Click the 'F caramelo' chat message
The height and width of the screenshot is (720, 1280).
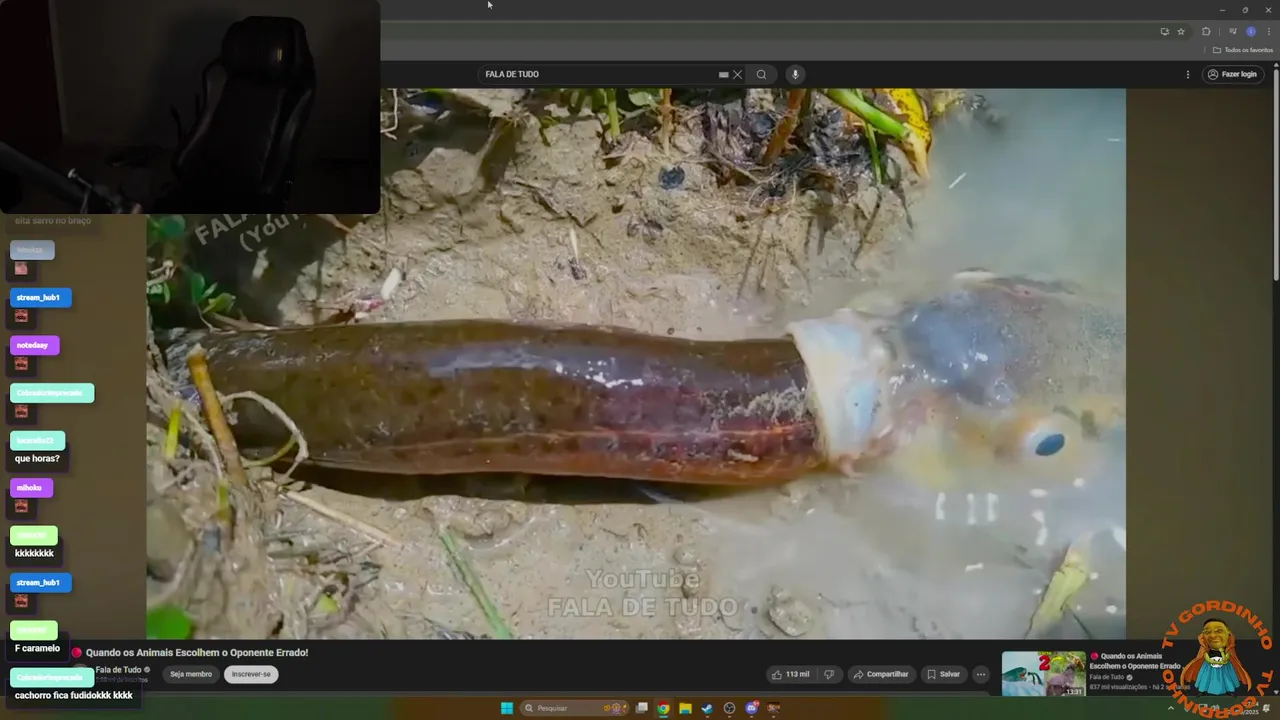(x=37, y=648)
